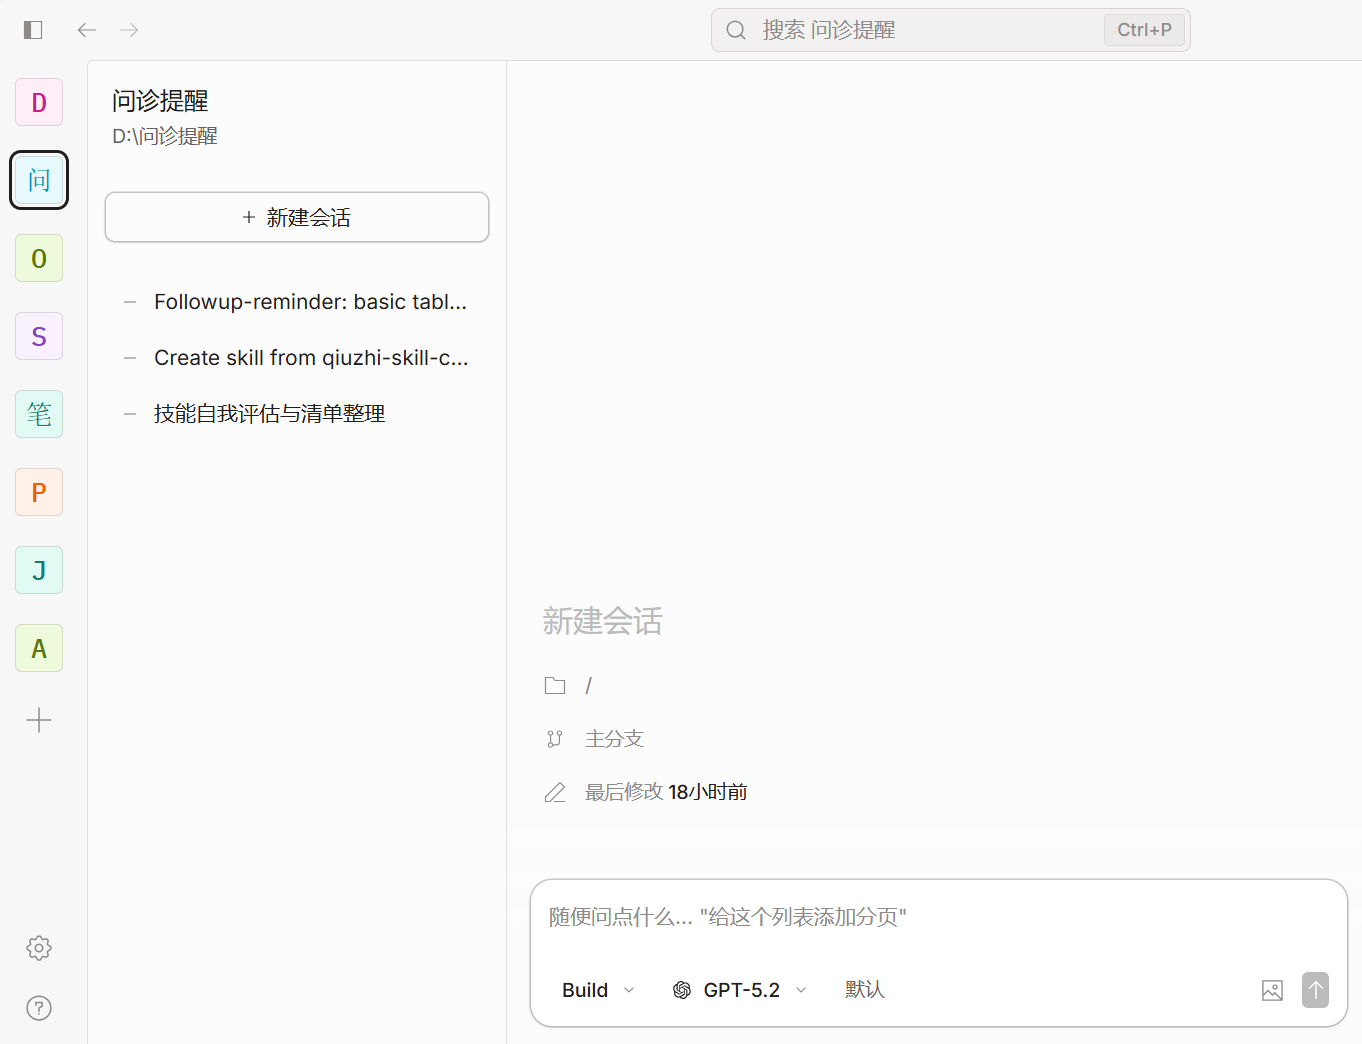Open the J project icon
Image resolution: width=1362 pixels, height=1044 pixels.
(x=39, y=570)
